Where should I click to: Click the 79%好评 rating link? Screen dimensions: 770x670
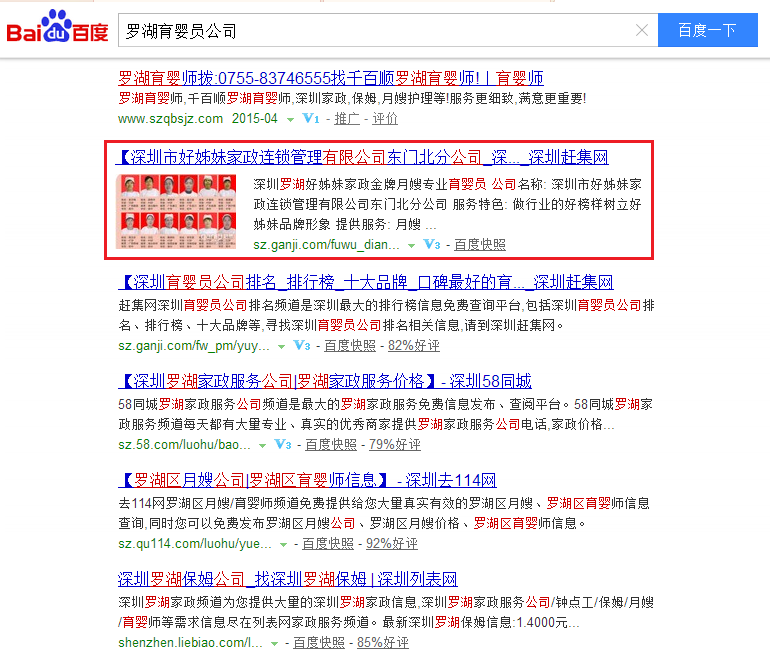coord(395,445)
